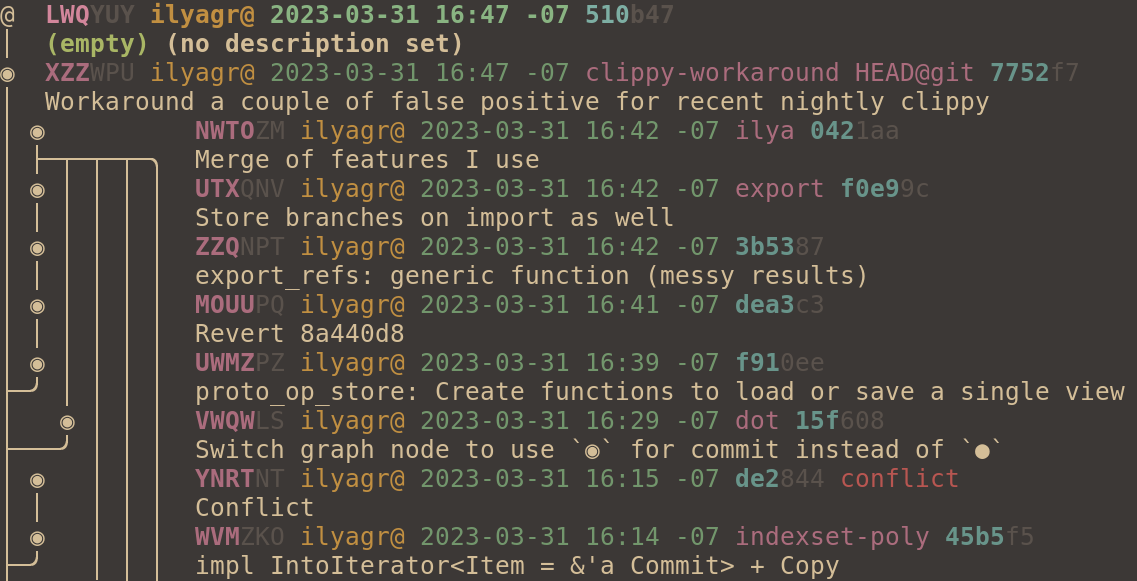Screen dimensions: 1137x581
Task: Click the change ID UTXQNV
Action: click(240, 189)
